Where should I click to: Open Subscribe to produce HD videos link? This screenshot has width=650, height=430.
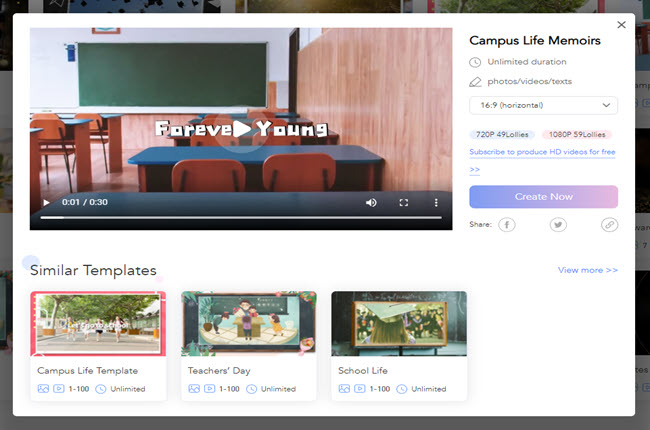pos(541,152)
